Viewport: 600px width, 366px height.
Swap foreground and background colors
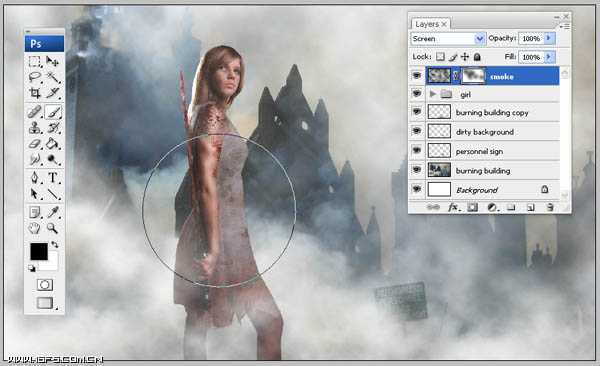pyautogui.click(x=55, y=244)
